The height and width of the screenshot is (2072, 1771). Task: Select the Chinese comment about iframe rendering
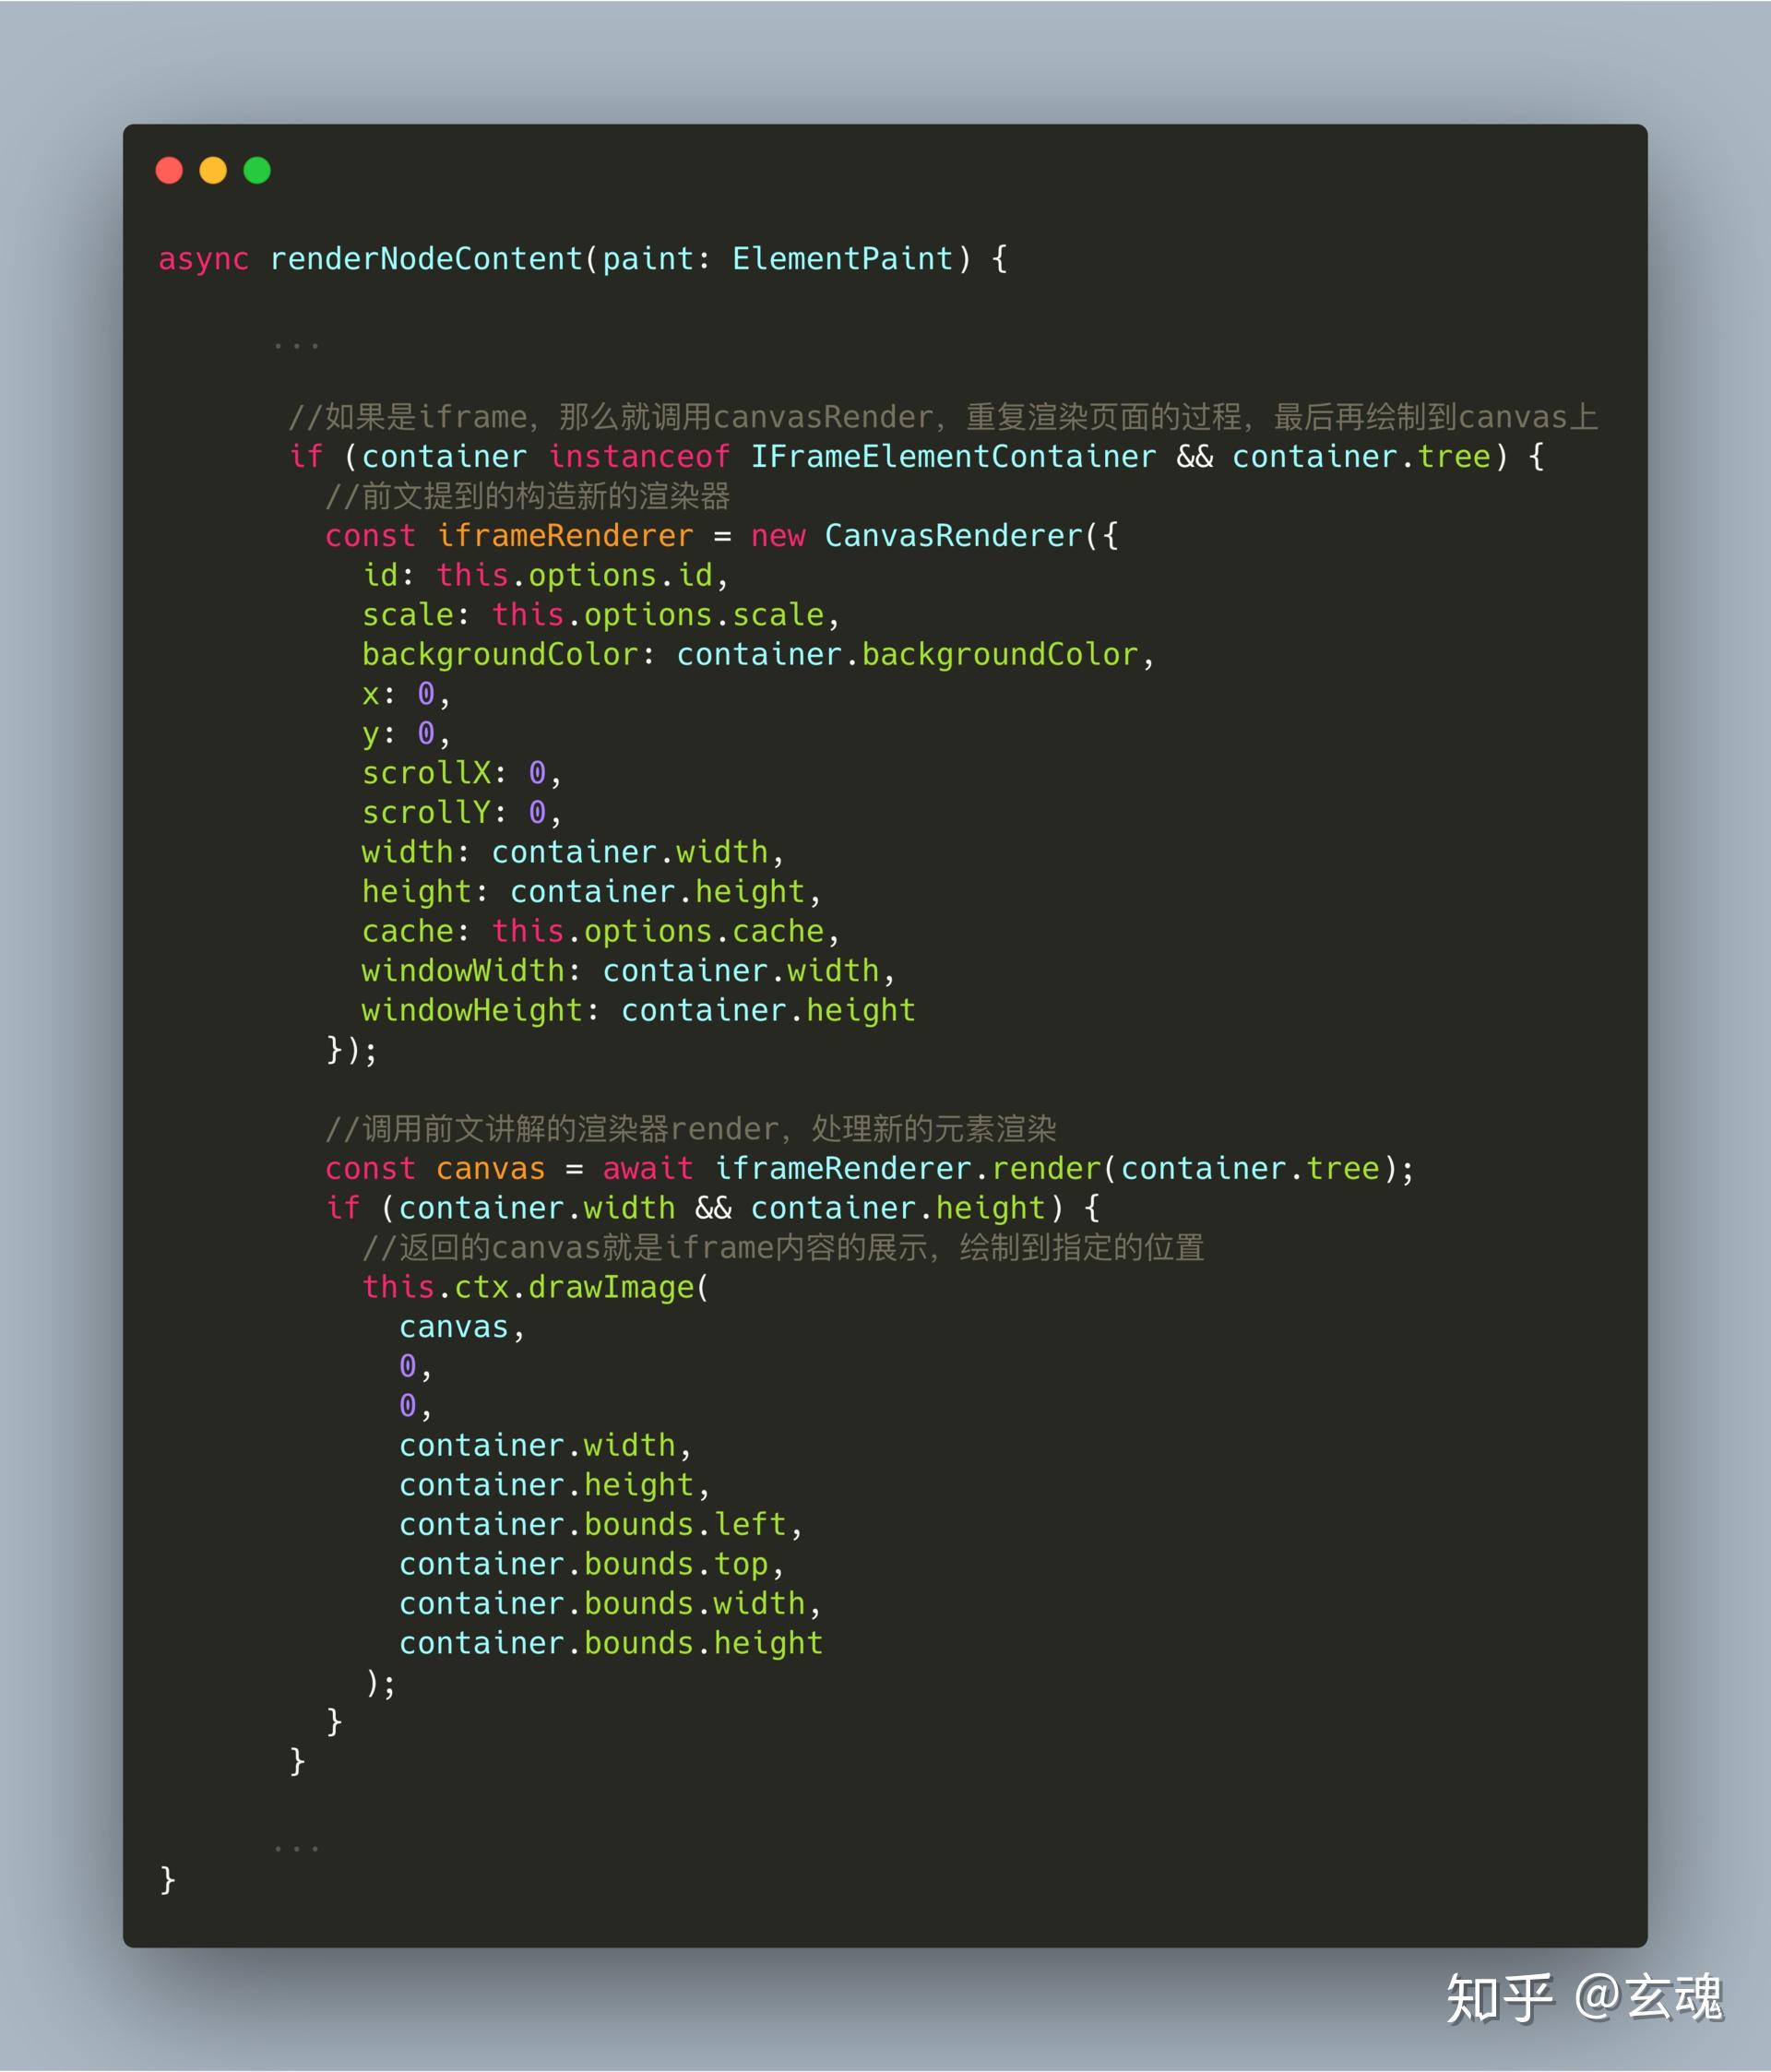[x=940, y=417]
